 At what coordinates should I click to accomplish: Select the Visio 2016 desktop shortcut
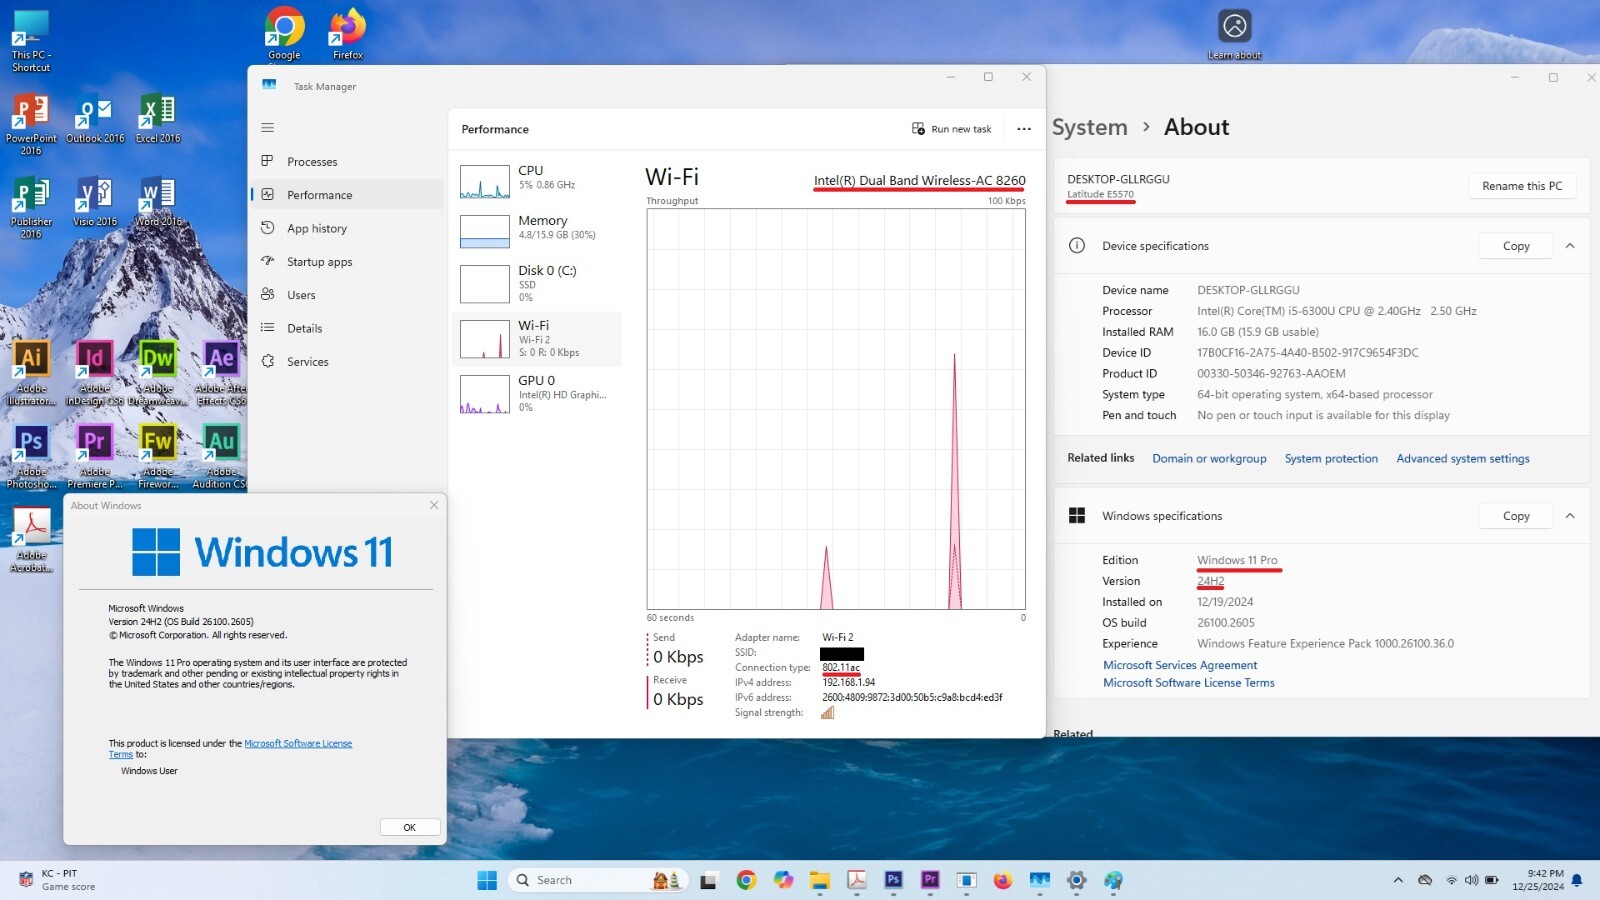[x=95, y=203]
